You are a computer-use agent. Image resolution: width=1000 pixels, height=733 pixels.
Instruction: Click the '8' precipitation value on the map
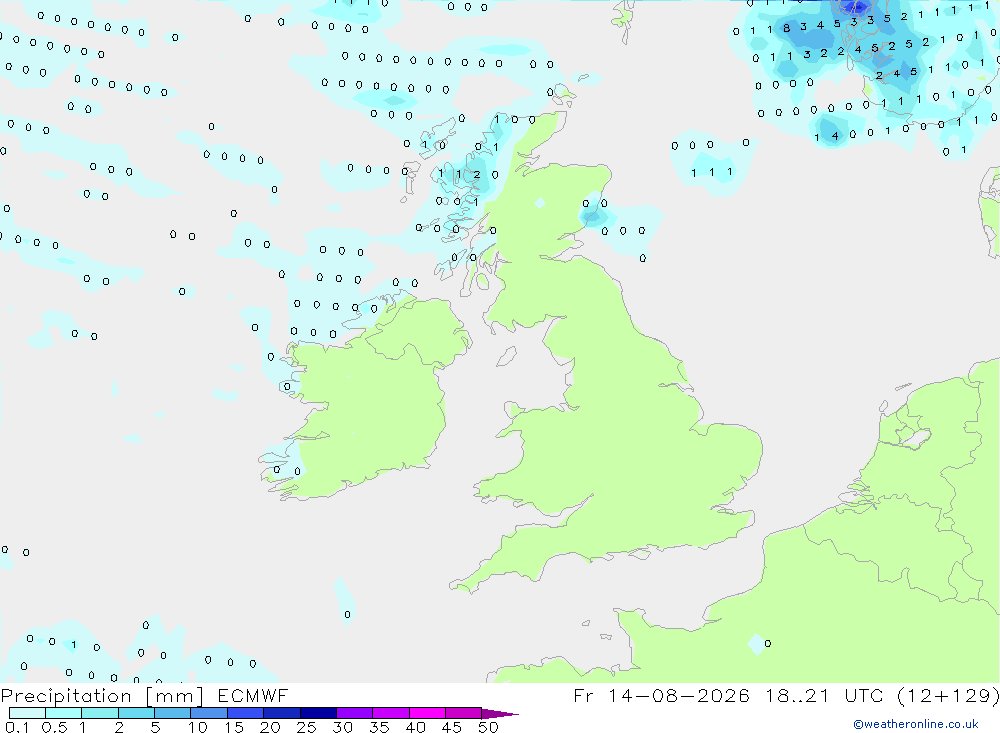click(786, 28)
